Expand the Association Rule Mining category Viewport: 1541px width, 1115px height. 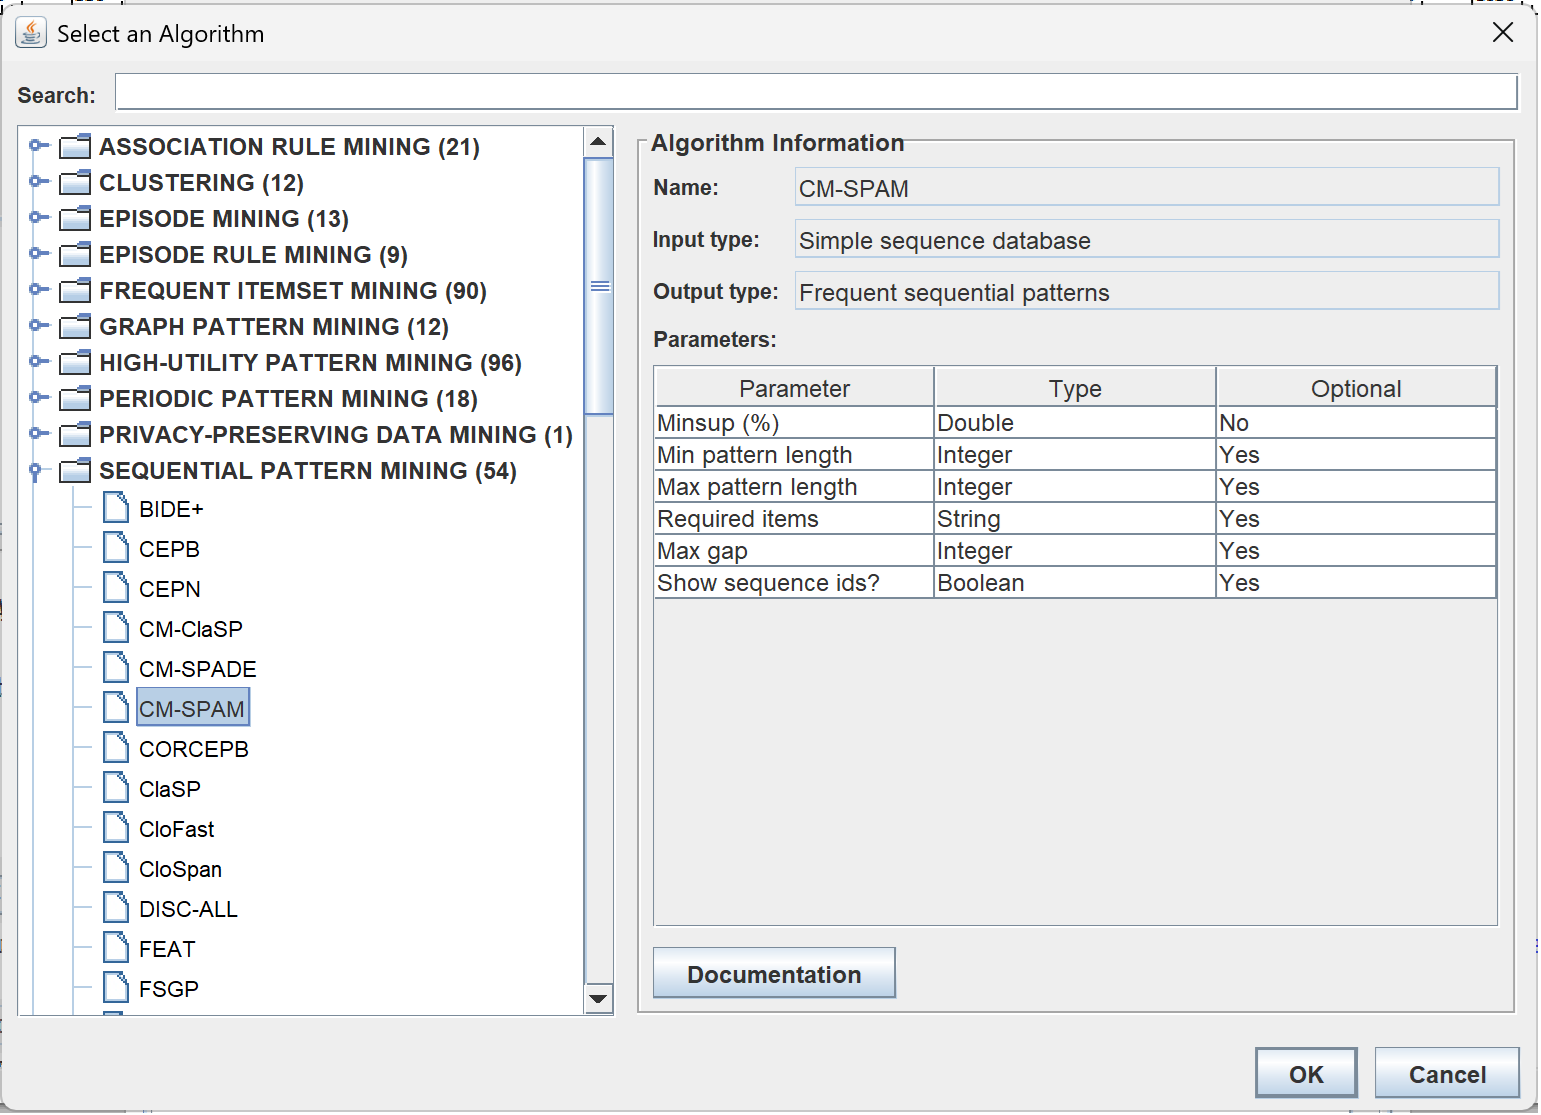point(38,146)
